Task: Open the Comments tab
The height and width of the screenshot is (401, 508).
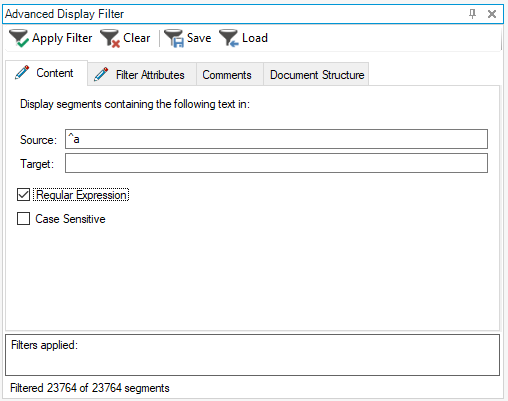Action: coord(227,74)
